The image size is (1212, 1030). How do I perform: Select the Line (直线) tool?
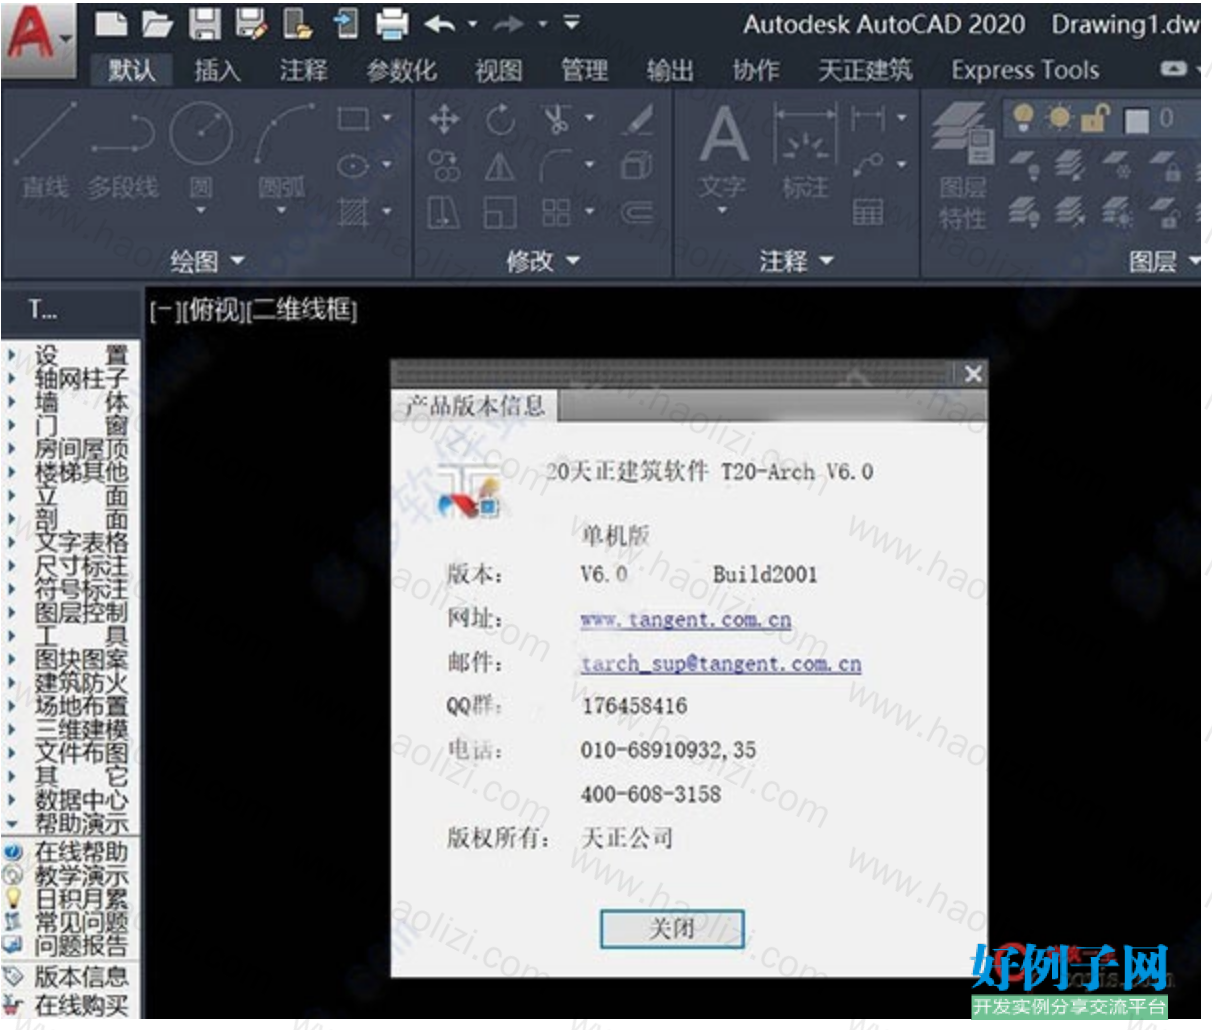(x=45, y=150)
